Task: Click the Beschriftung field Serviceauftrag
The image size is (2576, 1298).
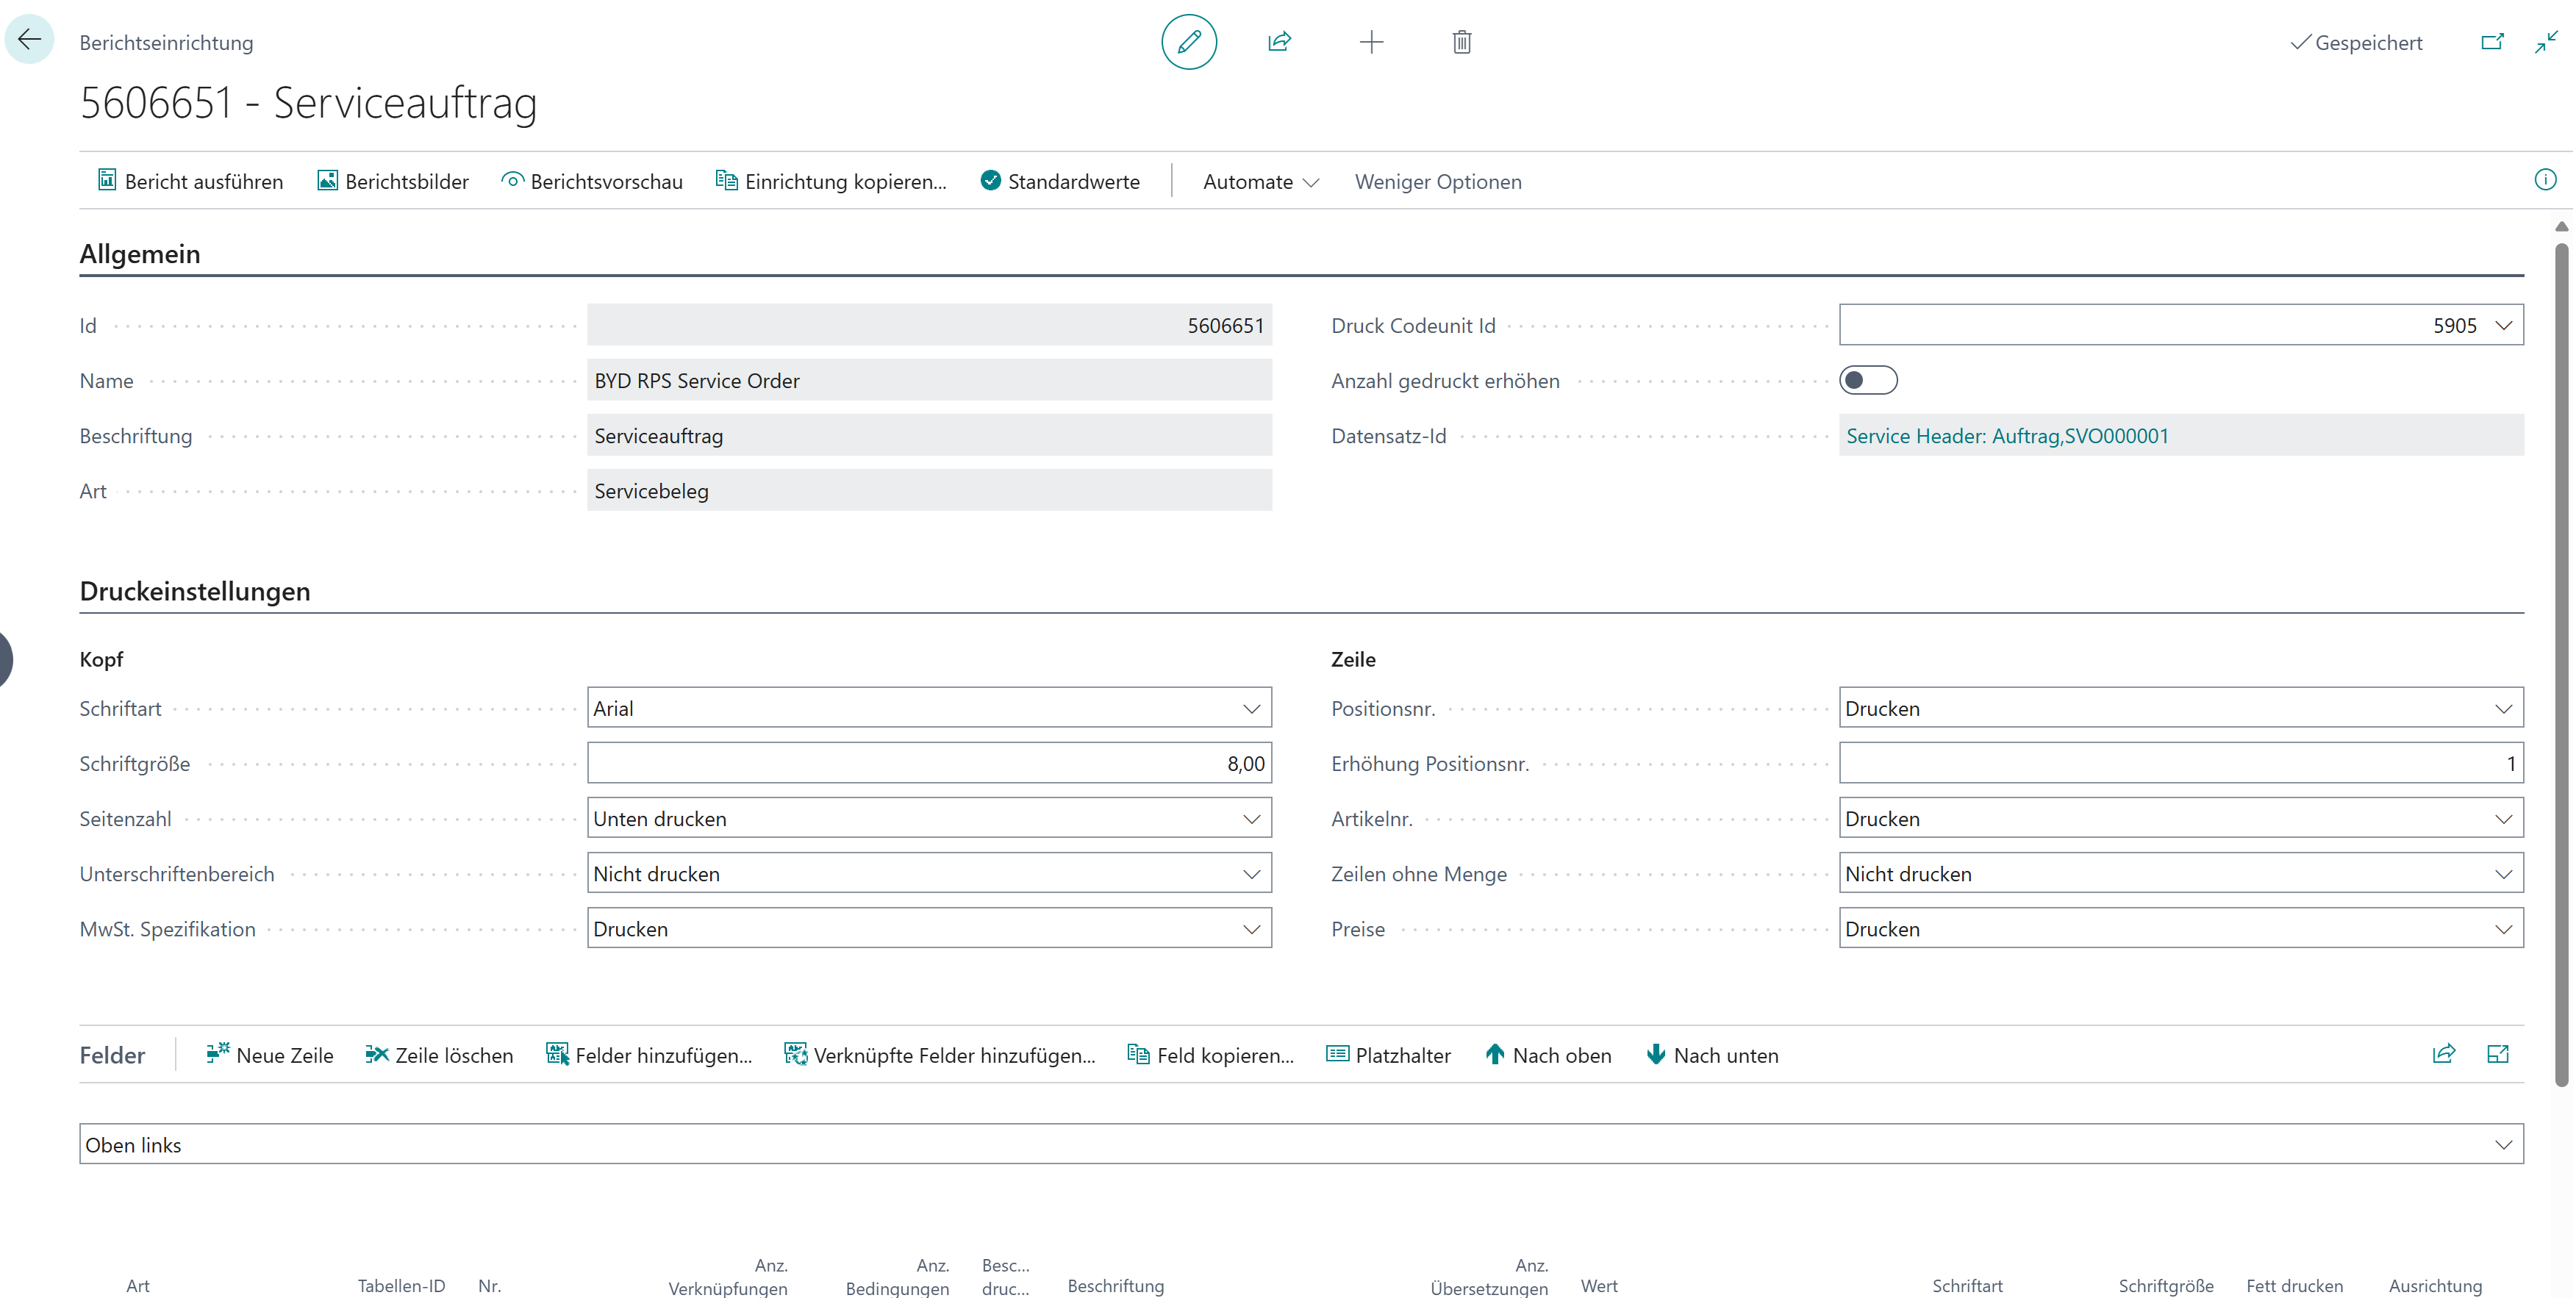Action: (x=929, y=435)
